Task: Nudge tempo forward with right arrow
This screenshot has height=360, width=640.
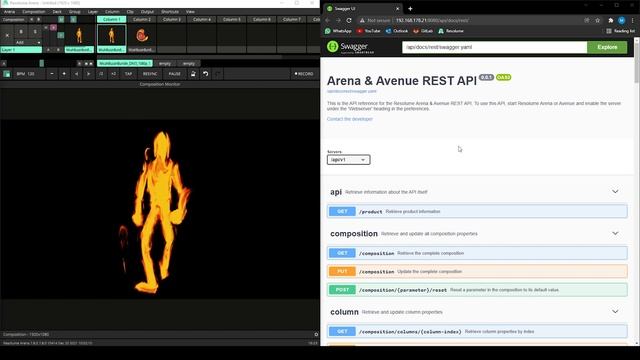Action: click(x=89, y=74)
